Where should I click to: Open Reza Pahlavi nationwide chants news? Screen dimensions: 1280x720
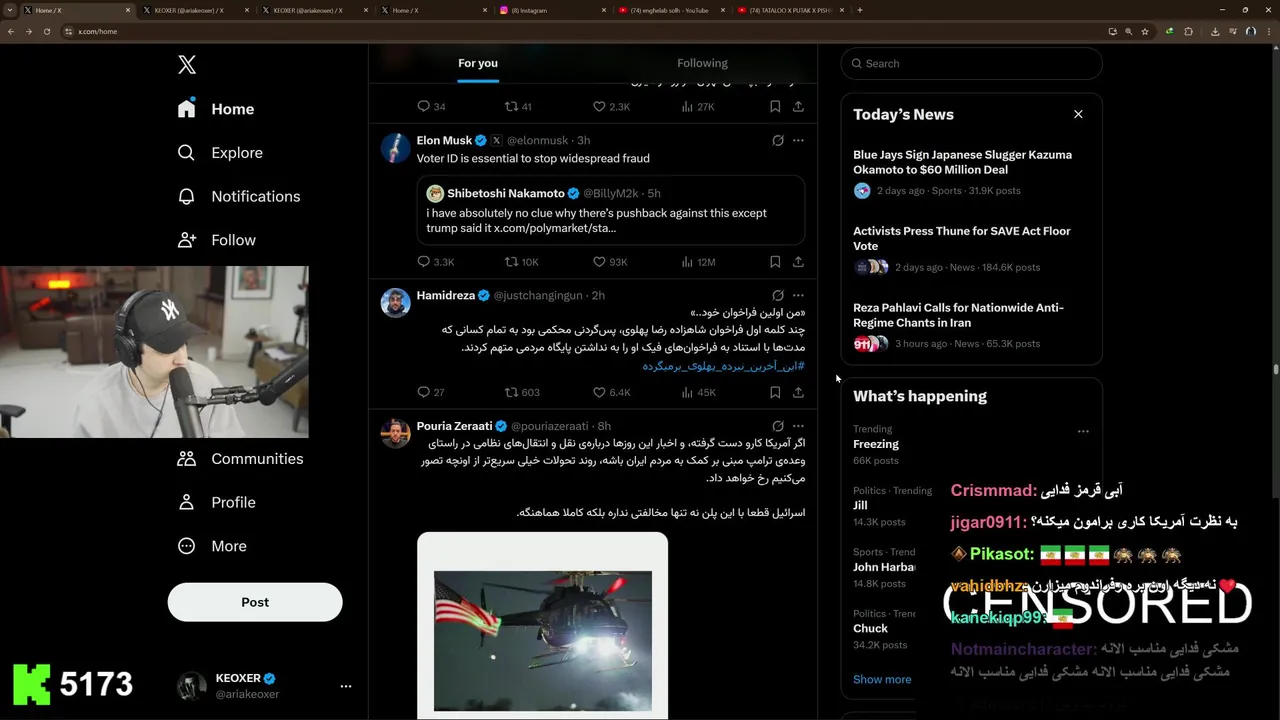coord(971,326)
